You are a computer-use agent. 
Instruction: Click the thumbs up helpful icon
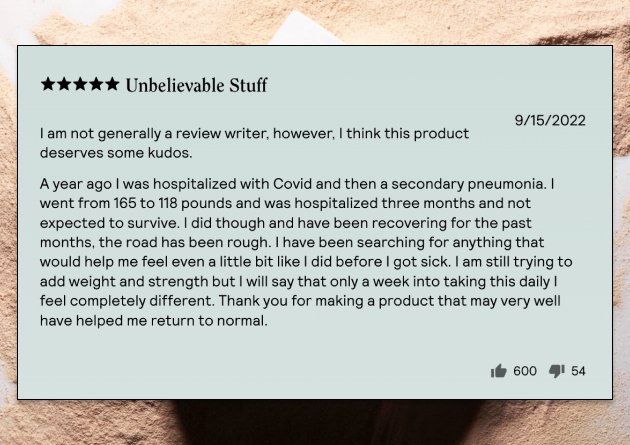point(498,371)
